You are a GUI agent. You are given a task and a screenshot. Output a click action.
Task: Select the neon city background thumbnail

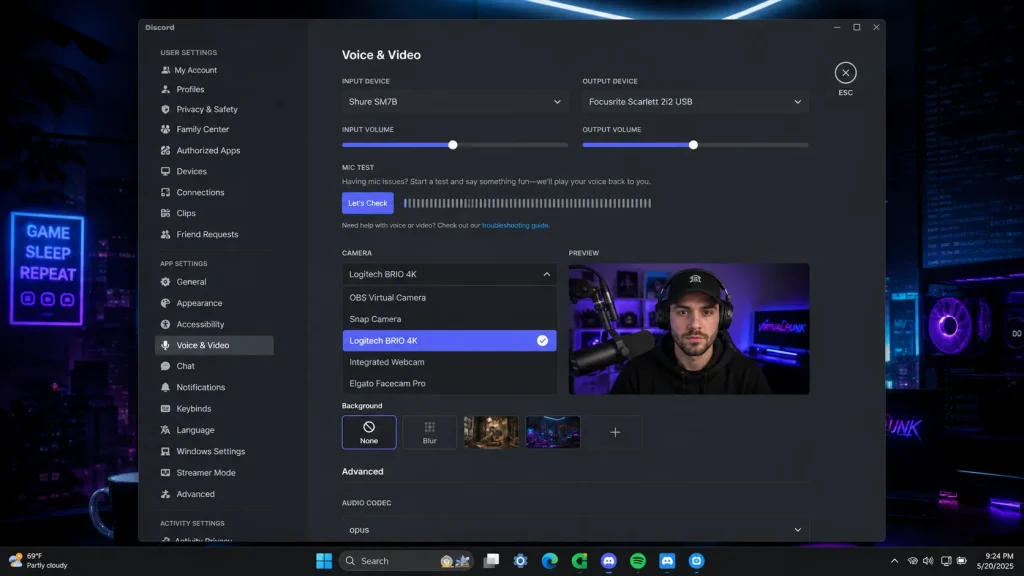coord(553,432)
